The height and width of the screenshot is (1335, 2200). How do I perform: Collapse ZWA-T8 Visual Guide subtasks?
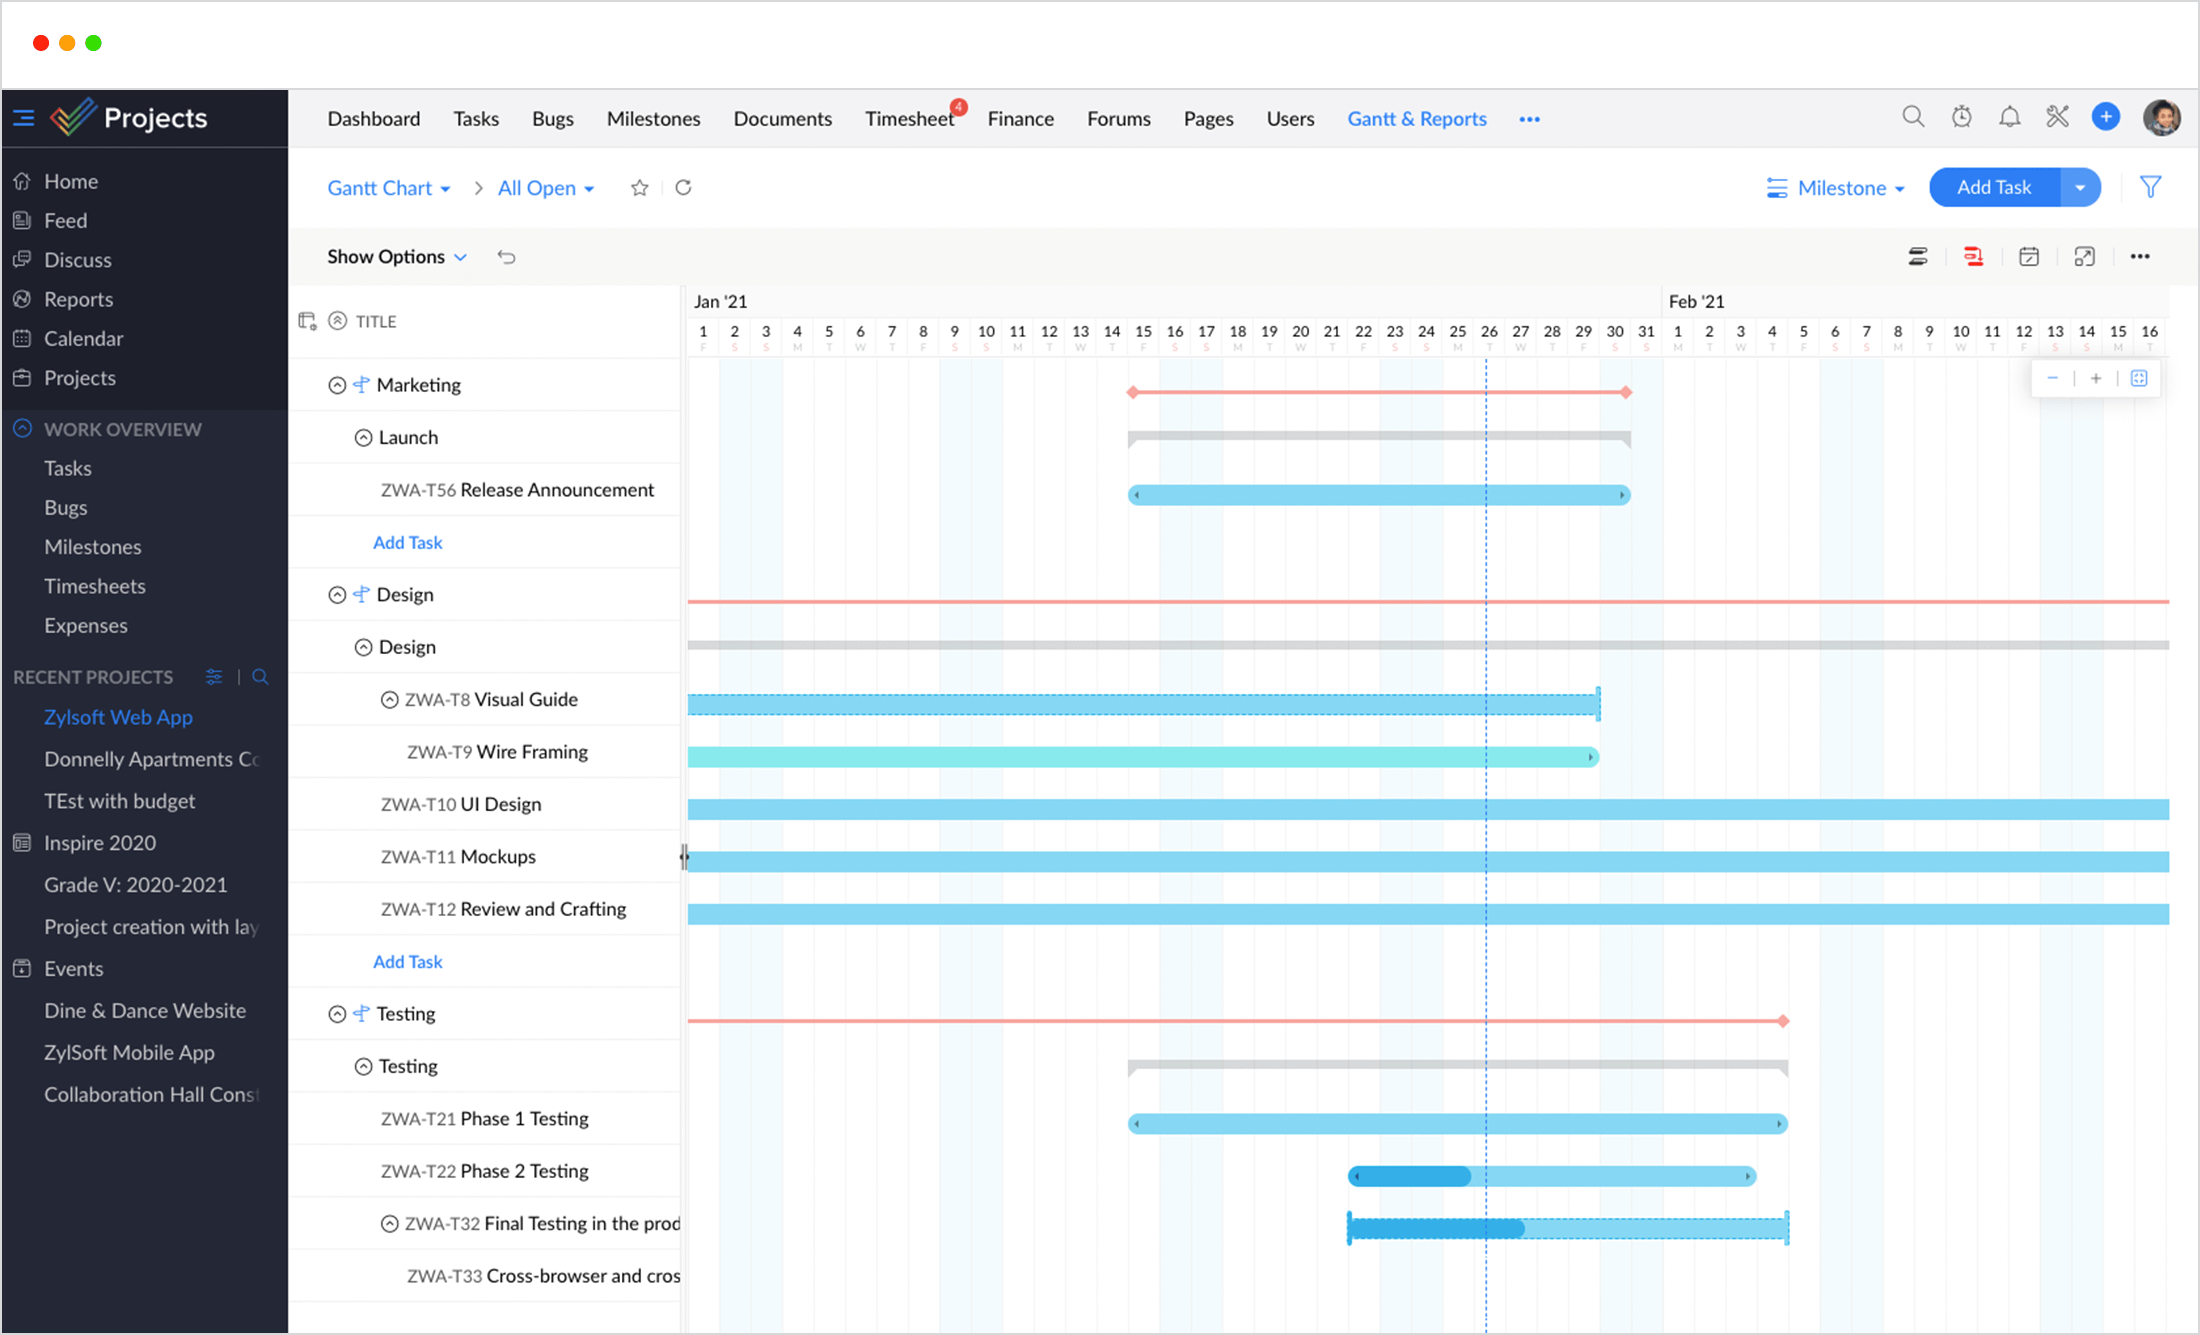click(x=390, y=700)
